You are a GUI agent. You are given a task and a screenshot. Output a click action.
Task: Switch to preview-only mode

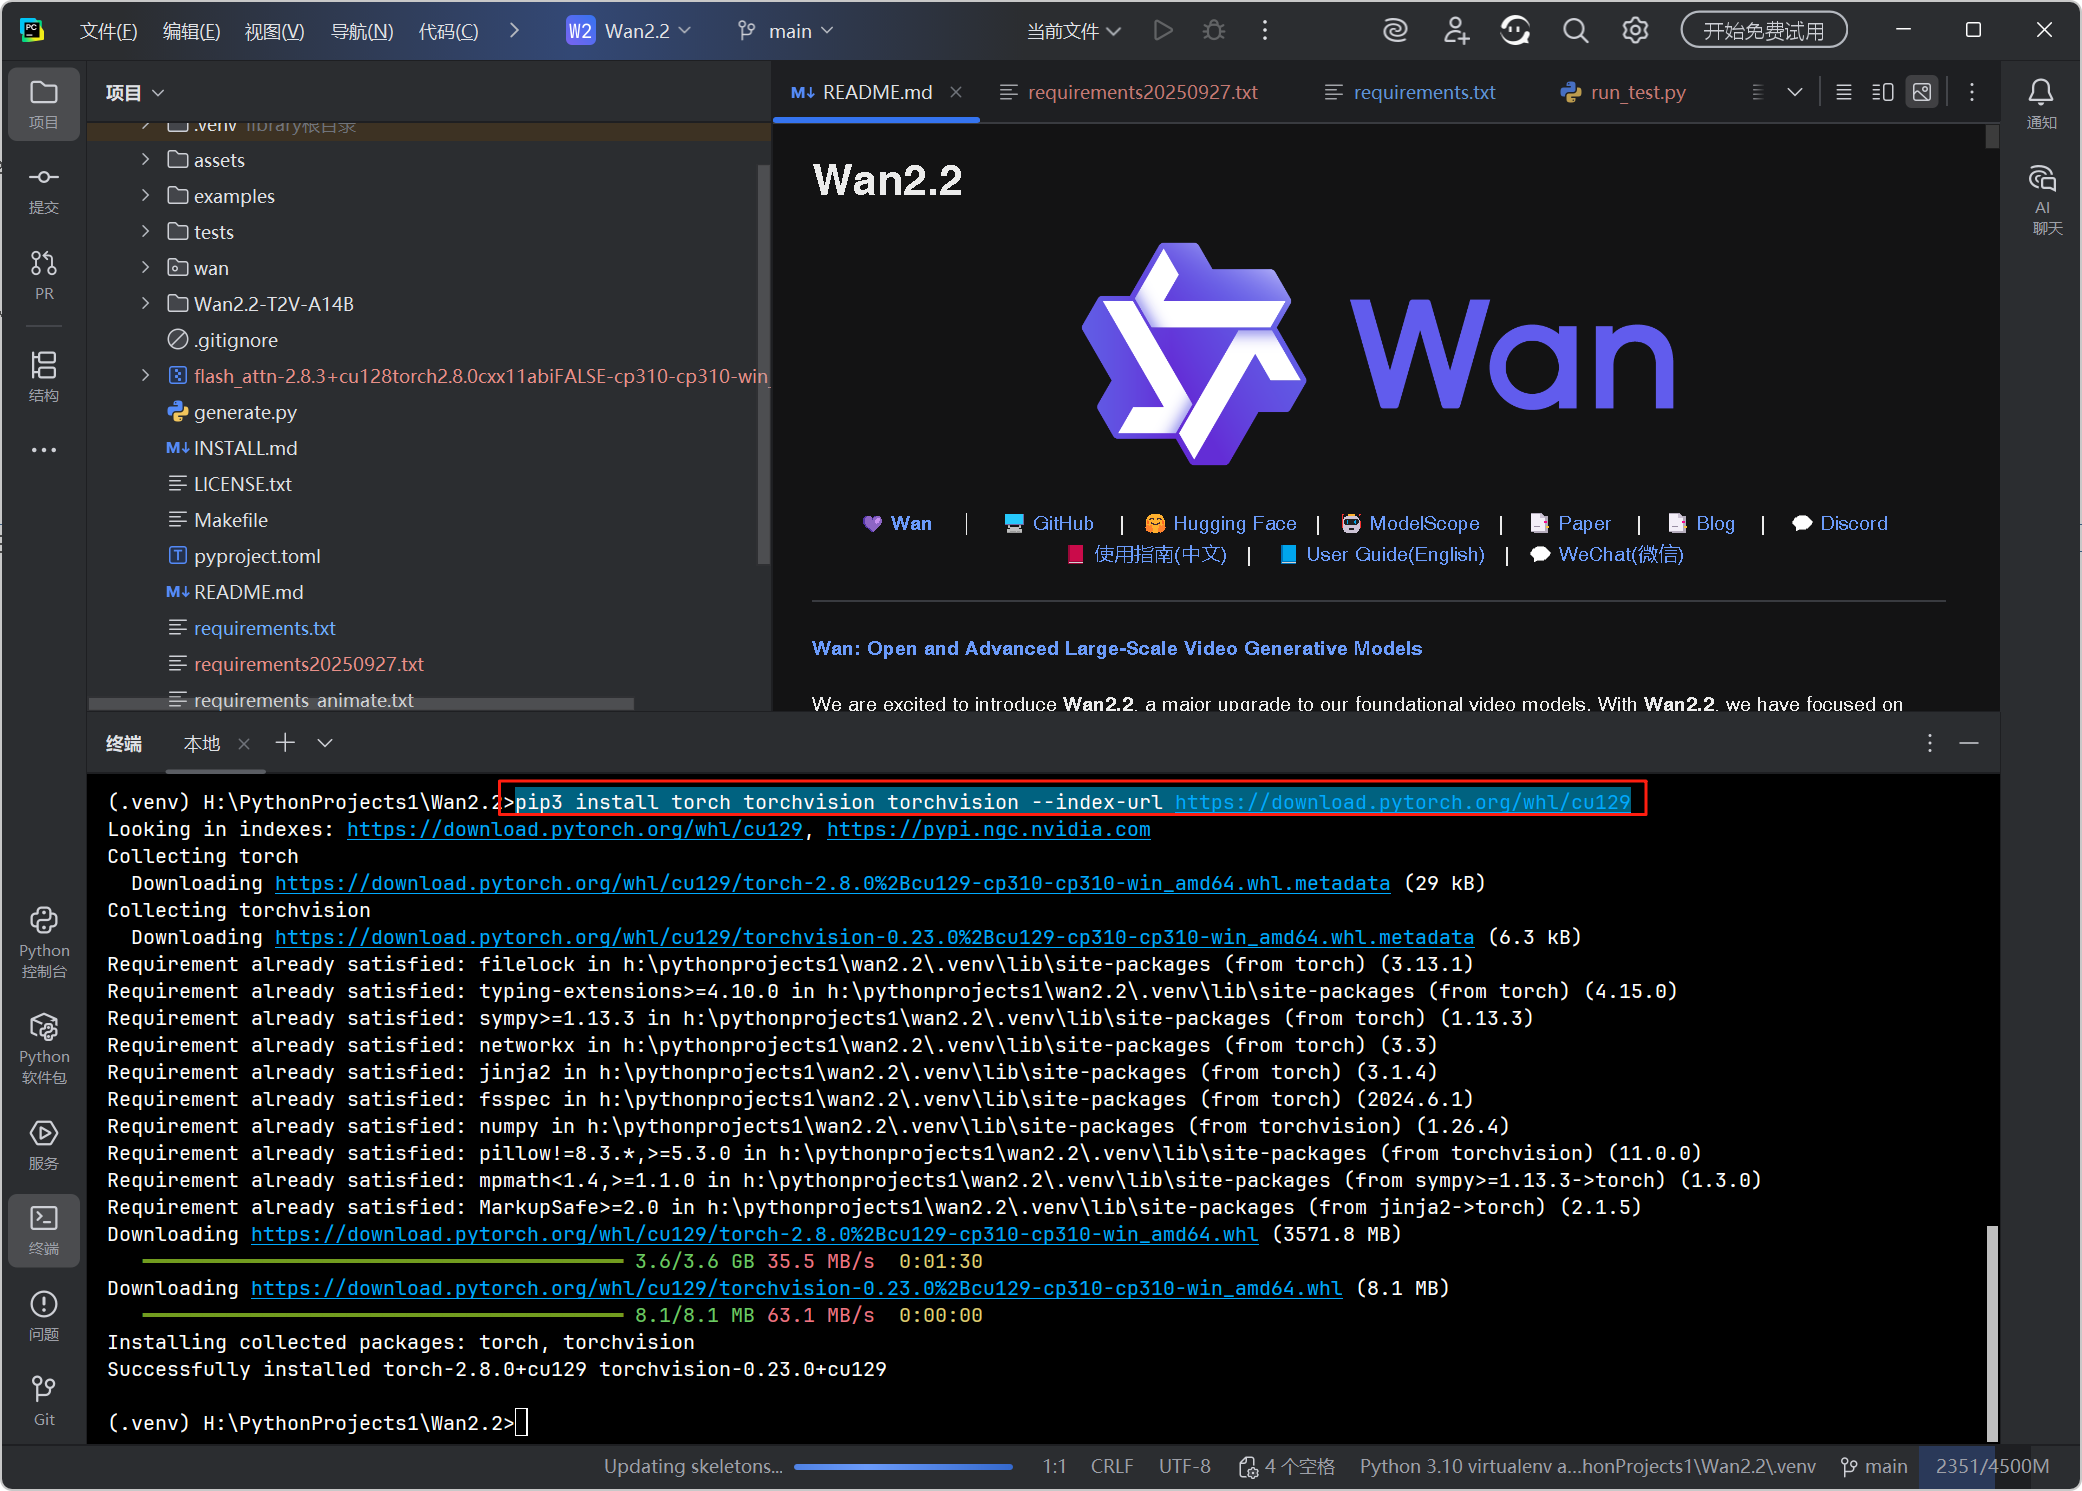coord(1922,92)
